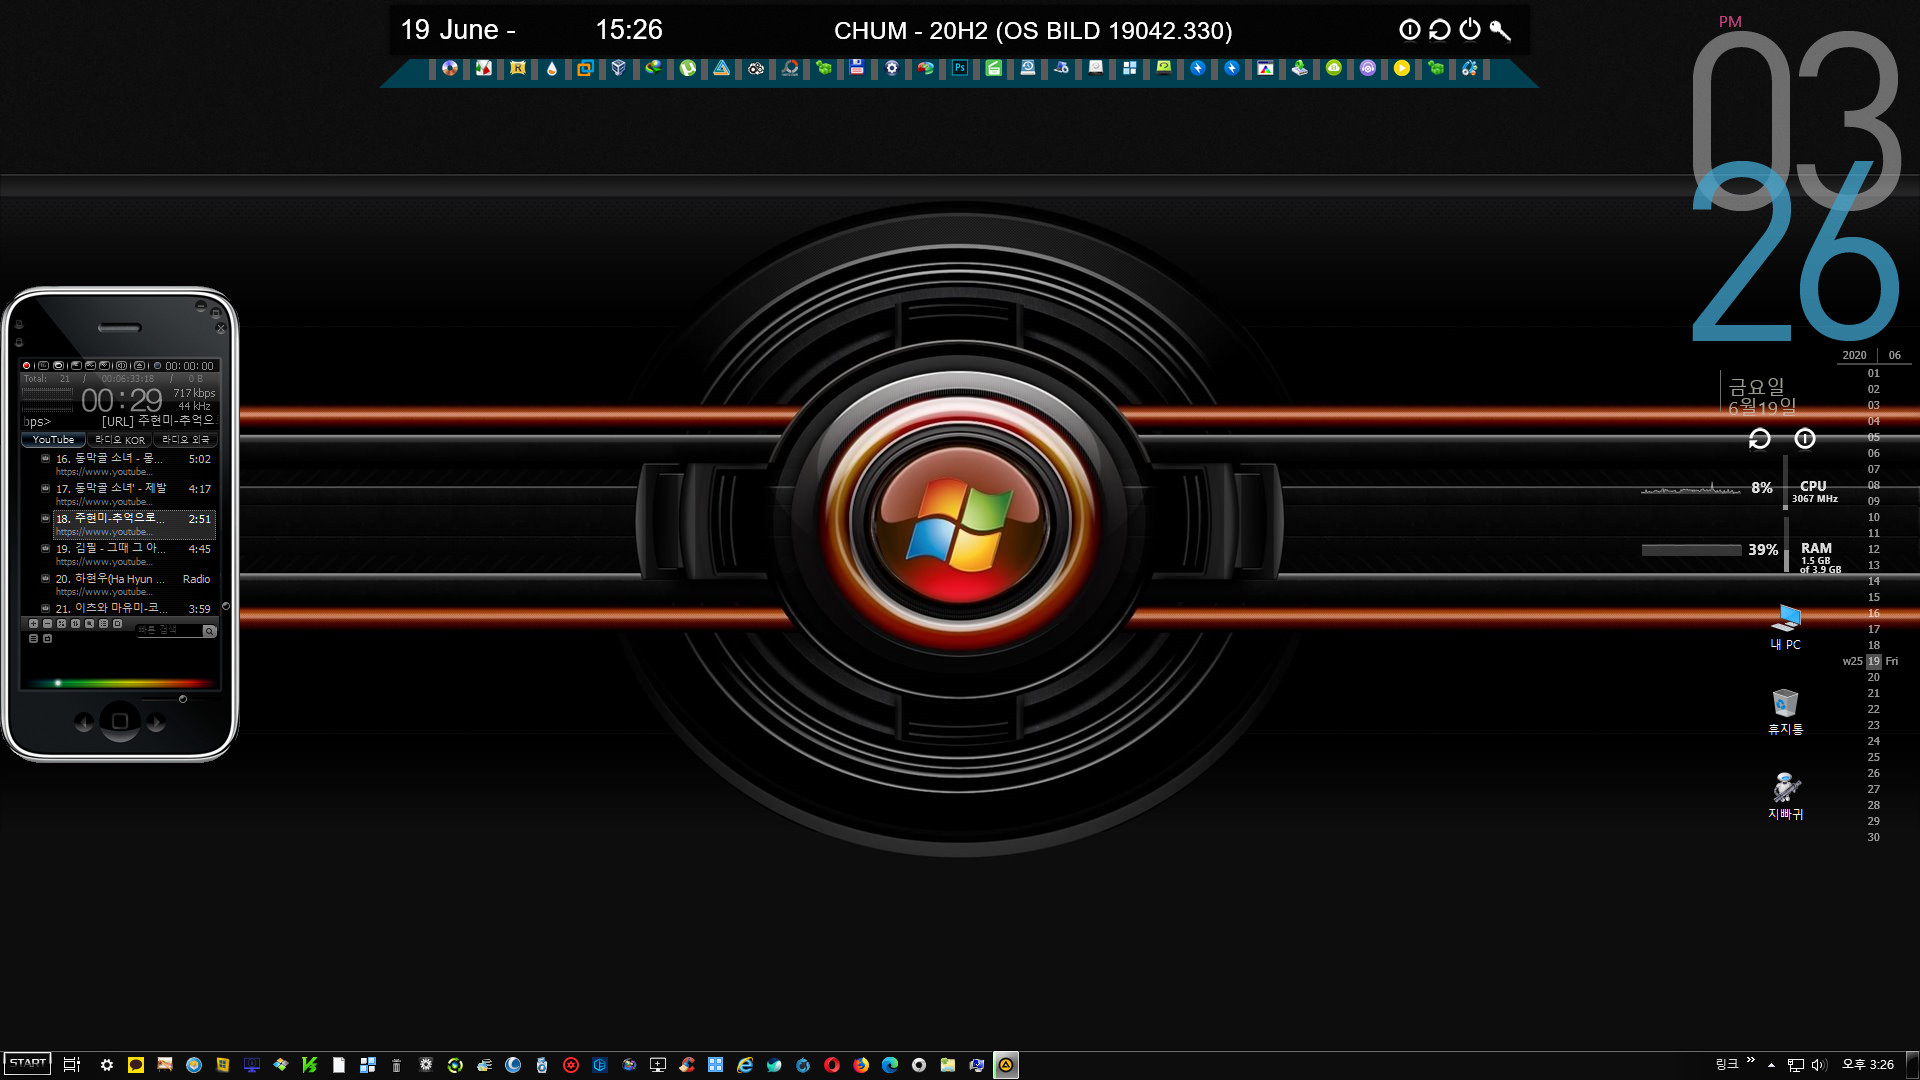
Task: Open Firefox from the taskbar
Action: tap(861, 1065)
